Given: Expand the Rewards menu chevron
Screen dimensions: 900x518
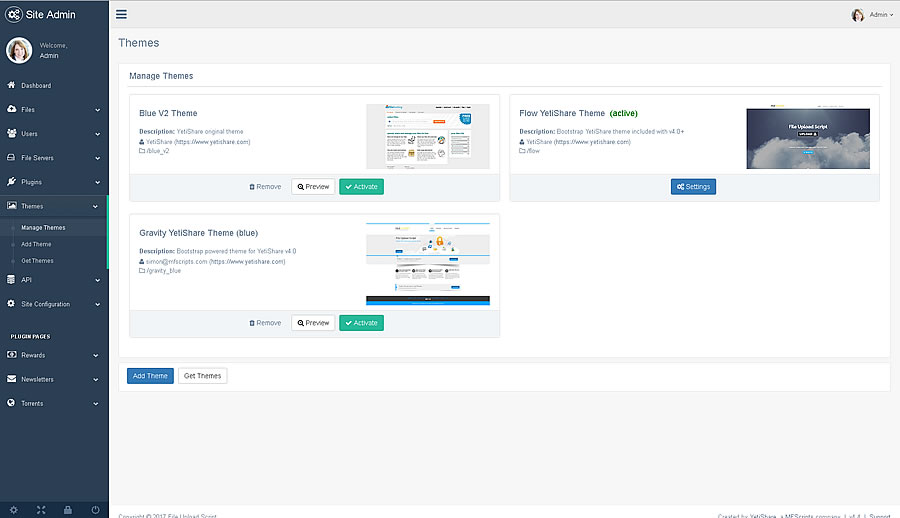Looking at the screenshot, I should point(95,355).
